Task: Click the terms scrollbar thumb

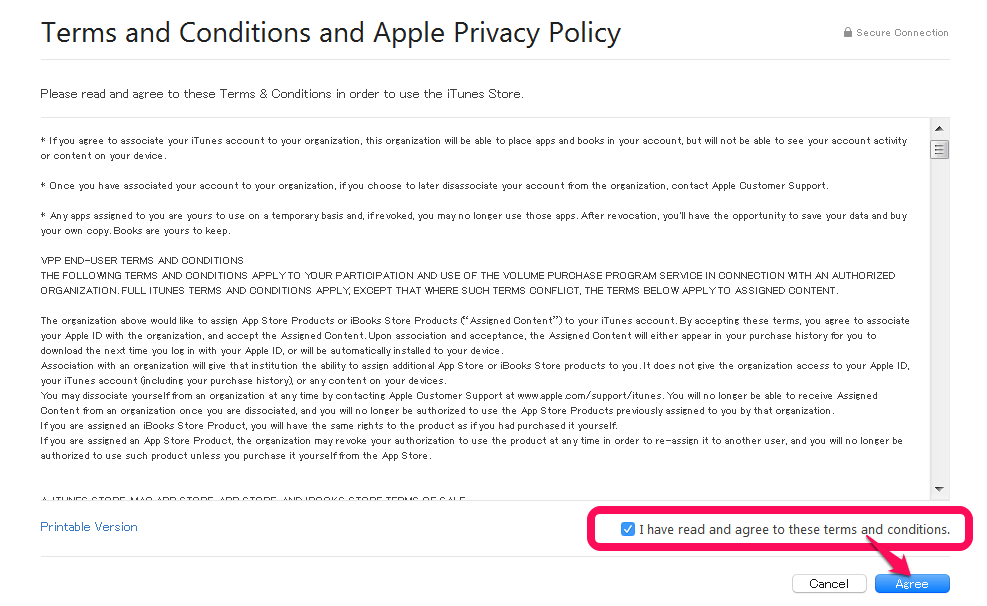Action: click(x=939, y=150)
